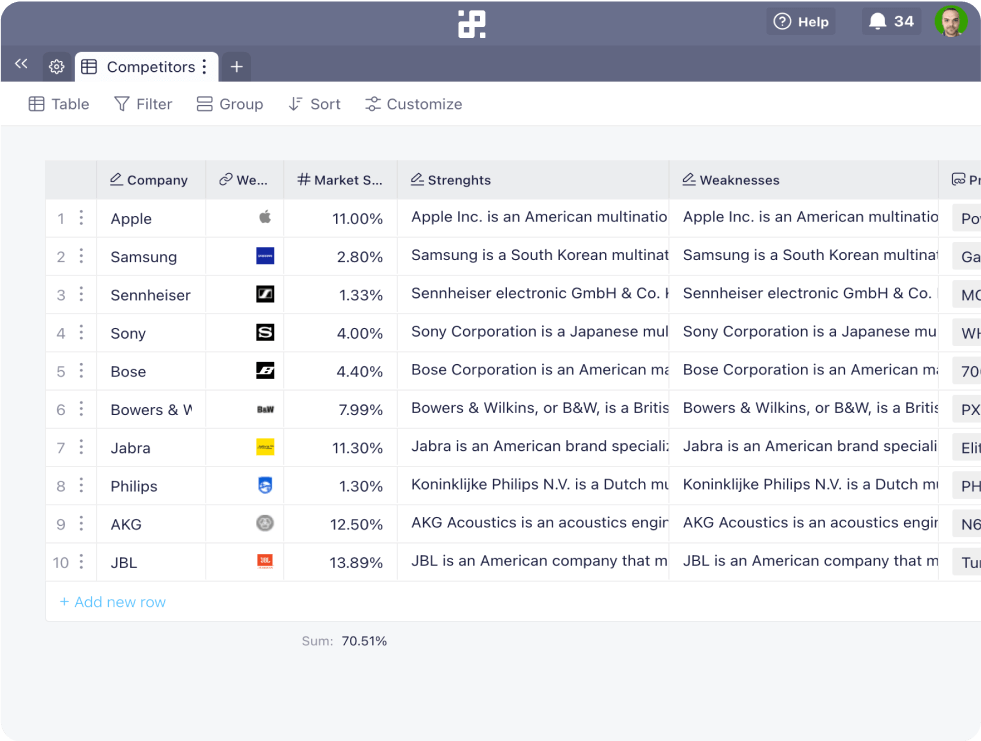
Task: Click the Sum 70.51% summary value
Action: tap(364, 641)
